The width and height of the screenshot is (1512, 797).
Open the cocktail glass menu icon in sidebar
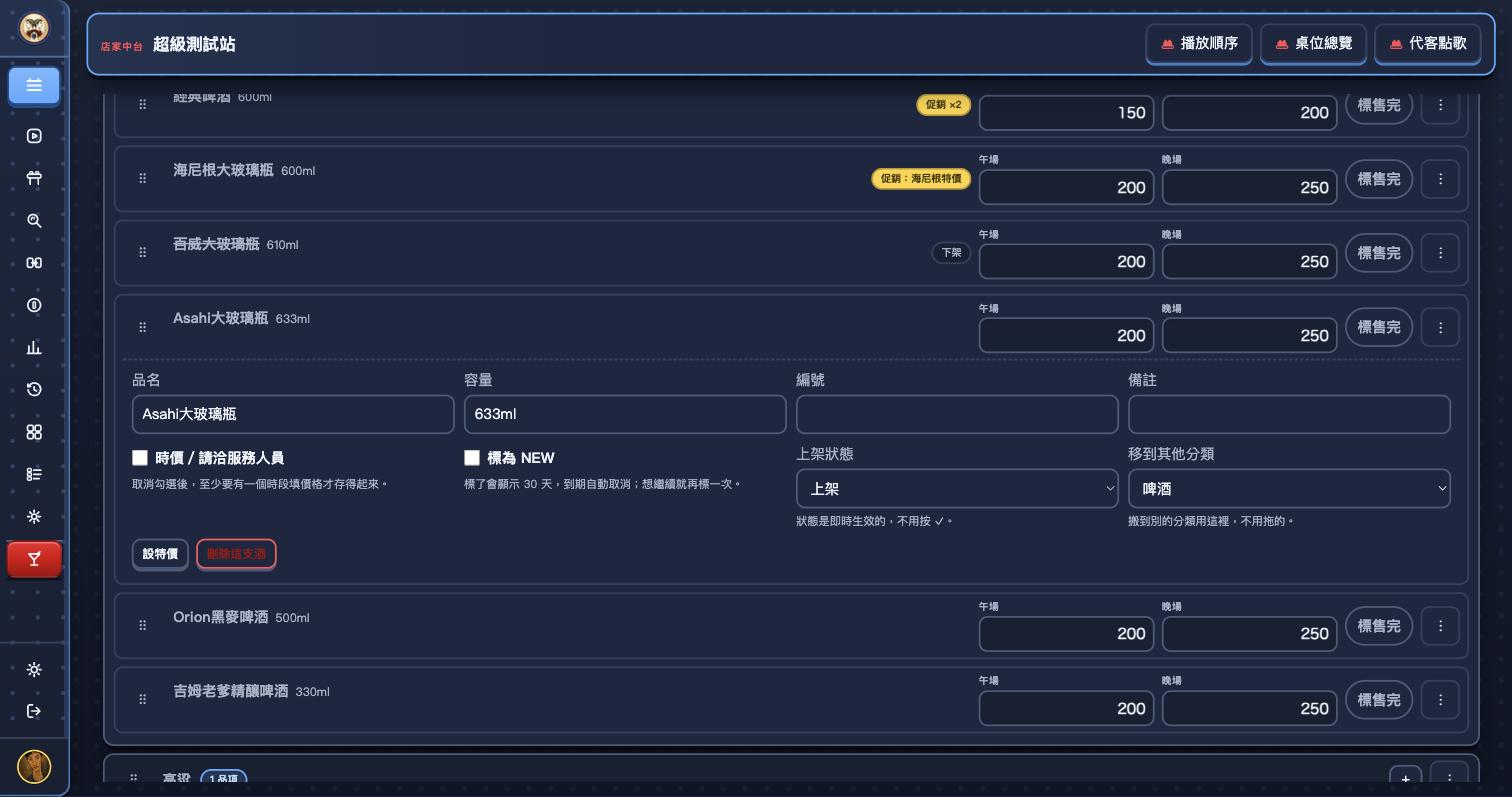[34, 559]
